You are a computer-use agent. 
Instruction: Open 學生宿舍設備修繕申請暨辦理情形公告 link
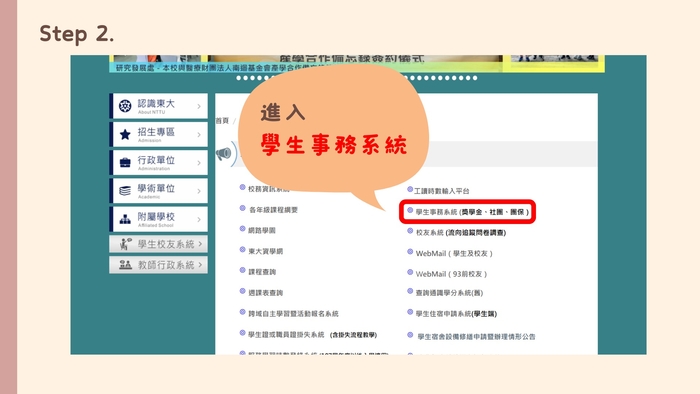[x=476, y=336]
